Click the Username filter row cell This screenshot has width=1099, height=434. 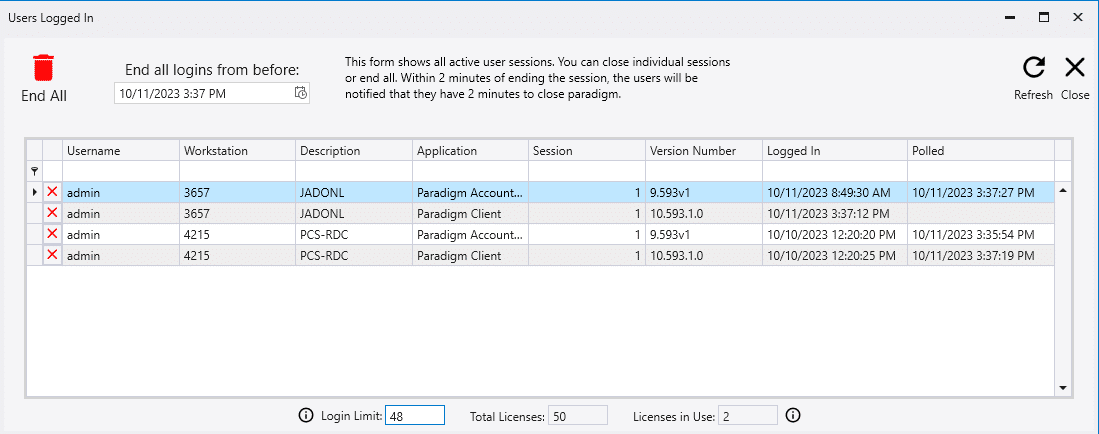click(120, 172)
